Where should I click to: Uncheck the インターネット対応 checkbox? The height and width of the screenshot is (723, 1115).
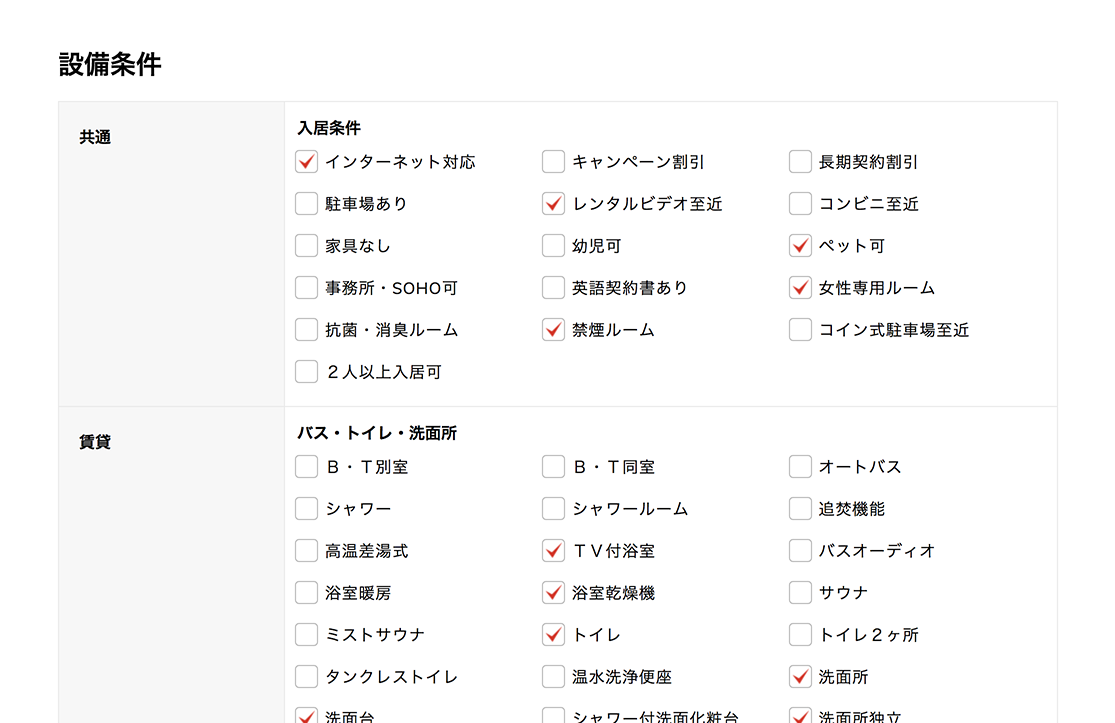tap(307, 162)
